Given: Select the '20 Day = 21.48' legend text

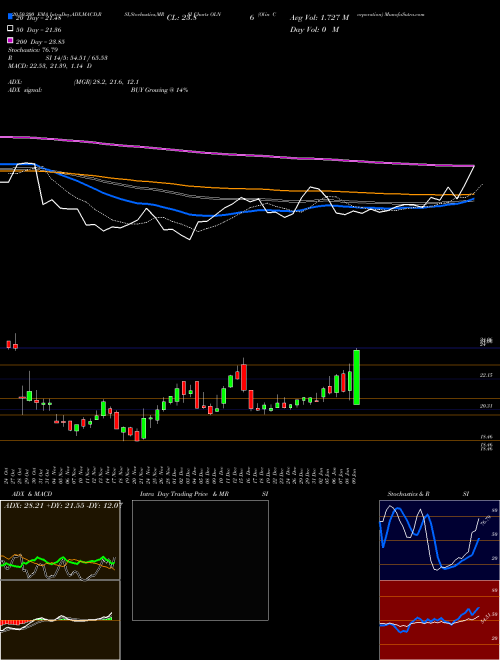Looking at the screenshot, I should [x=39, y=18].
